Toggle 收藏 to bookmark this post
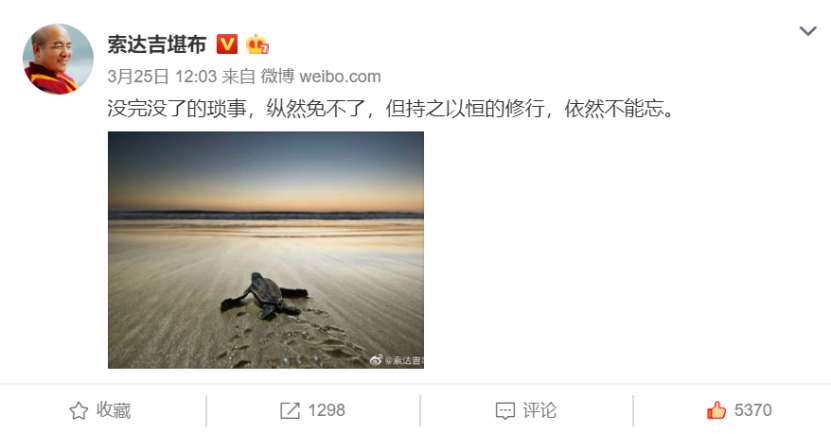Screen dimensions: 831x434 coord(100,411)
